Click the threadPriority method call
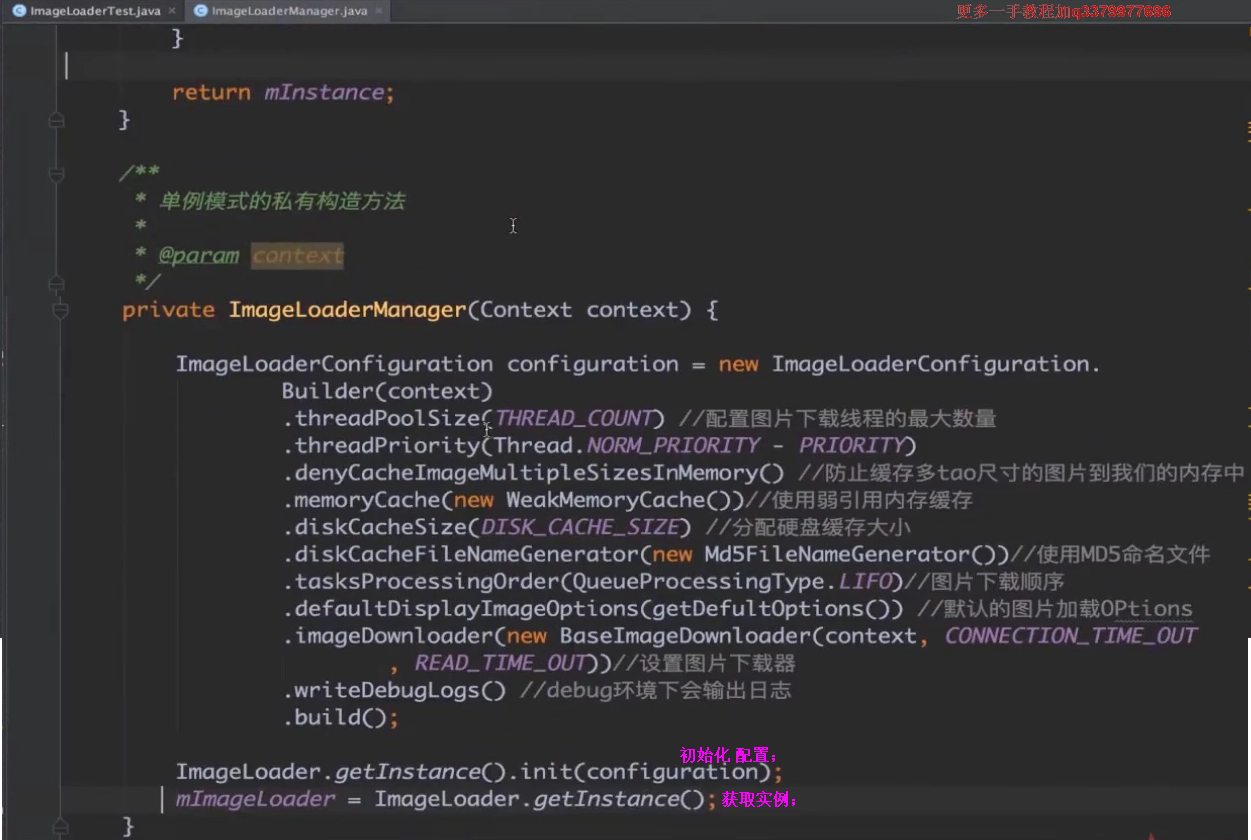 click(388, 445)
